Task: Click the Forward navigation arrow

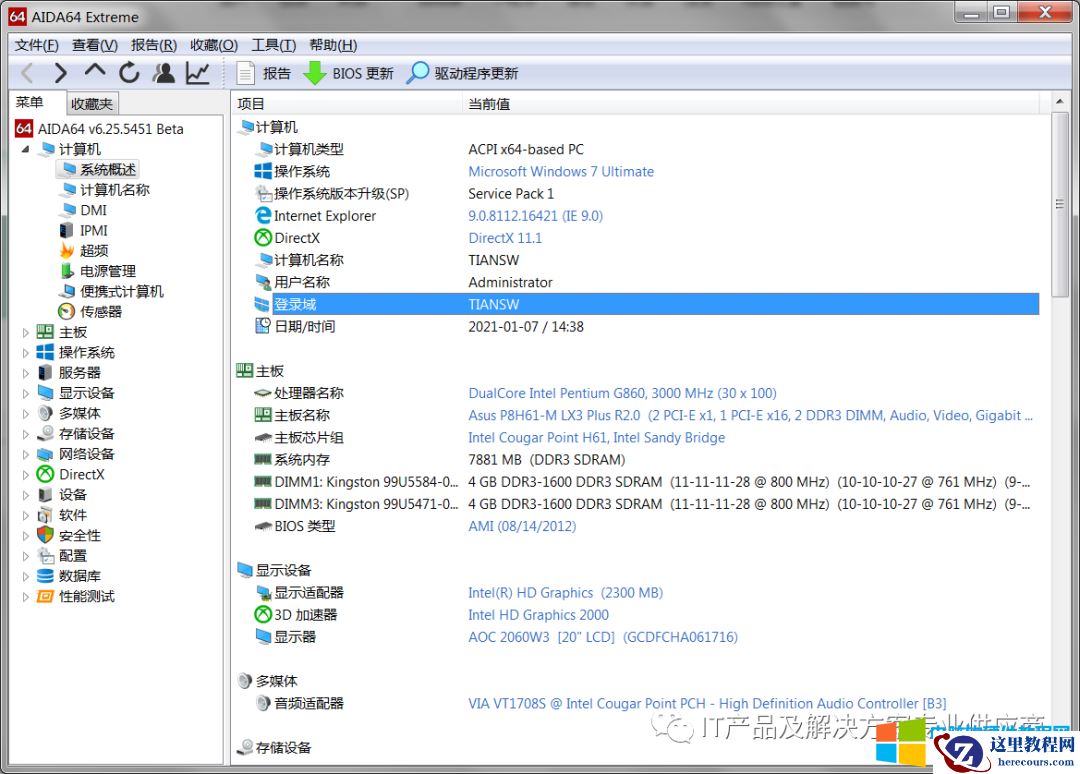Action: 61,73
